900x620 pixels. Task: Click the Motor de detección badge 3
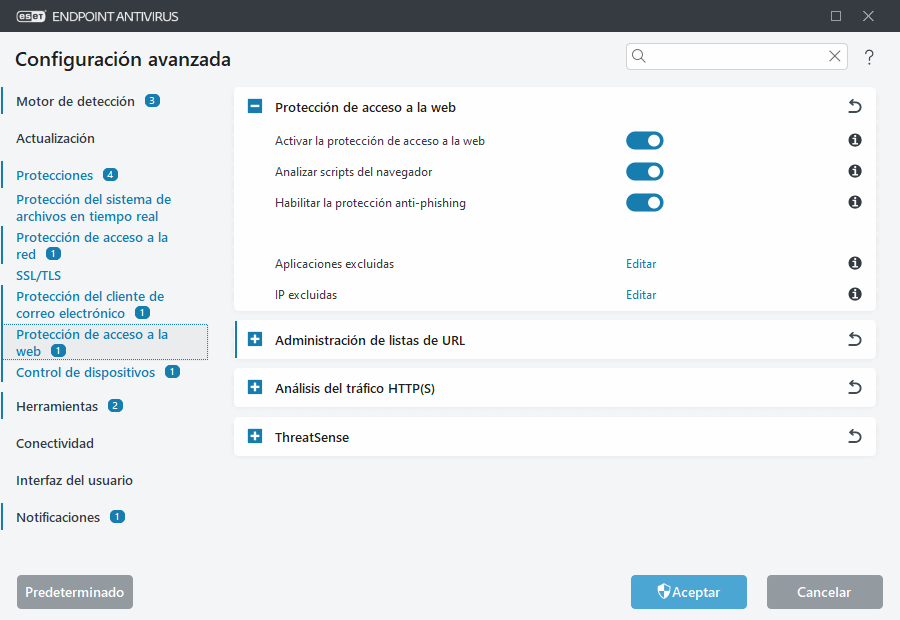click(x=152, y=100)
